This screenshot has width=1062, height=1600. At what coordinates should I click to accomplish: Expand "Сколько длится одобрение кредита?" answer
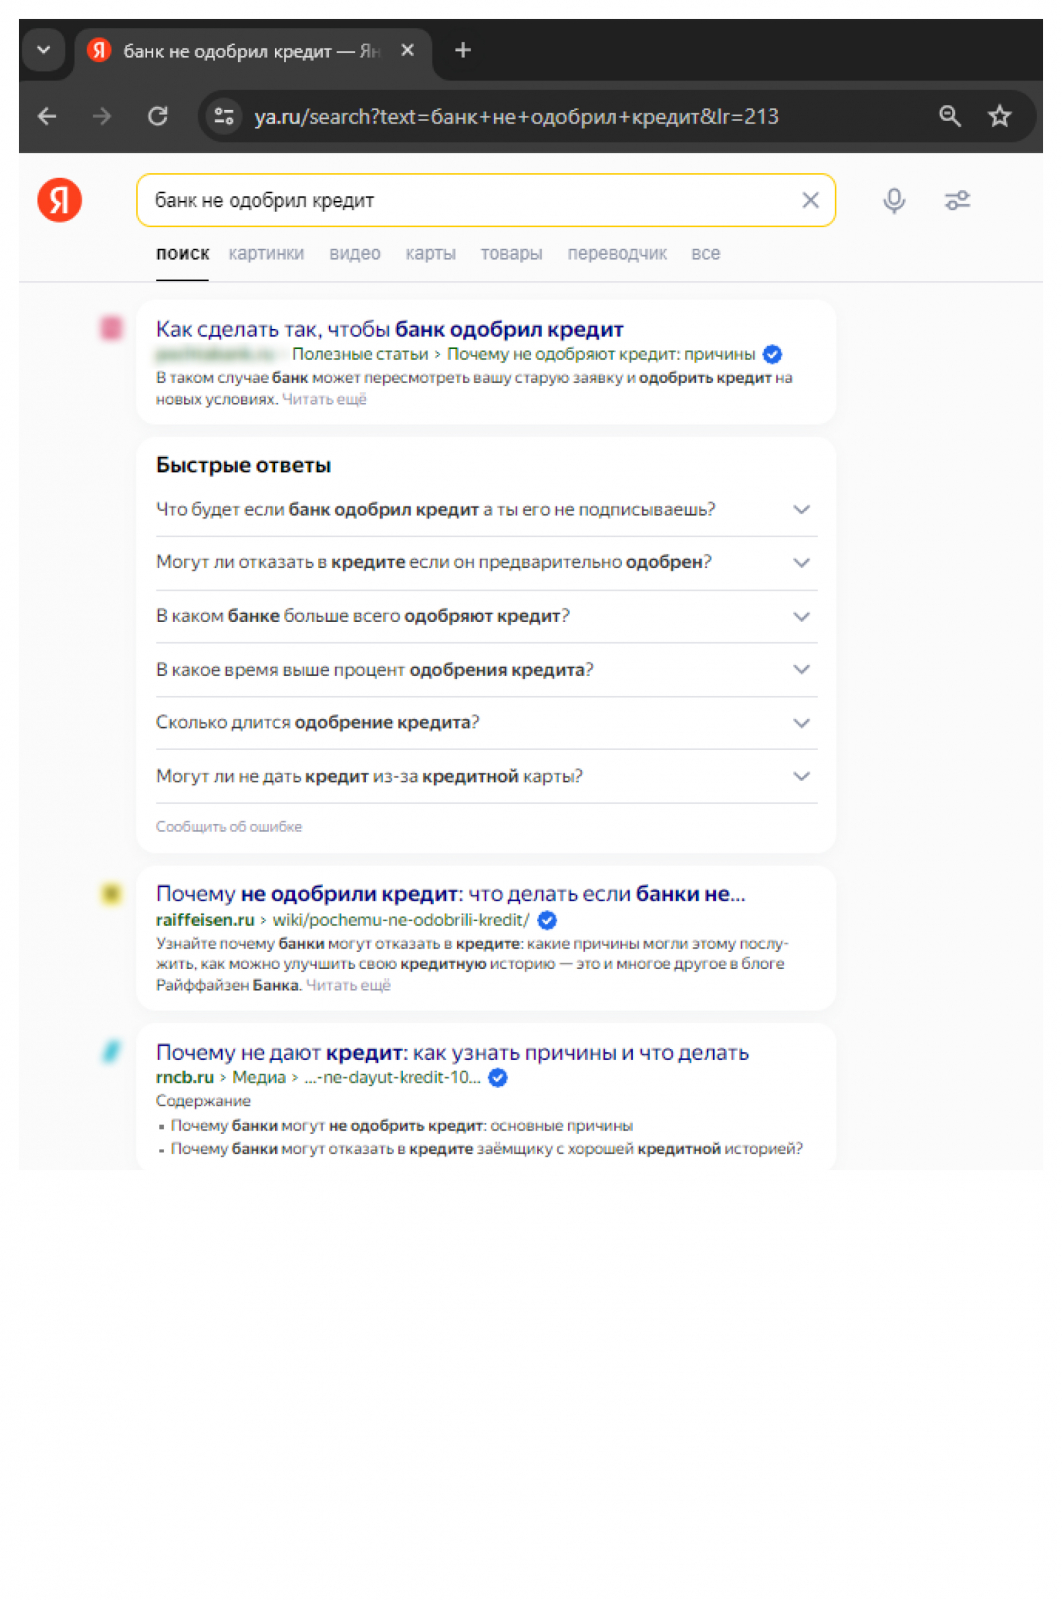pyautogui.click(x=801, y=723)
